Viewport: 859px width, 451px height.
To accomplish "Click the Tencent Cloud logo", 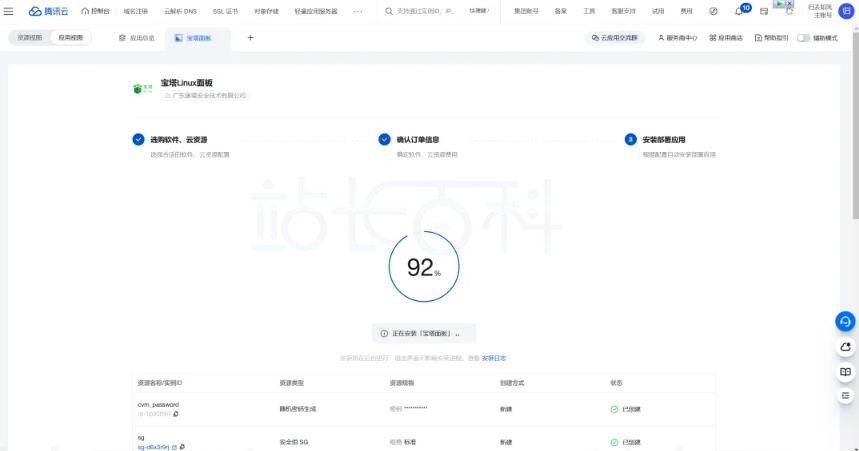I will [x=49, y=11].
